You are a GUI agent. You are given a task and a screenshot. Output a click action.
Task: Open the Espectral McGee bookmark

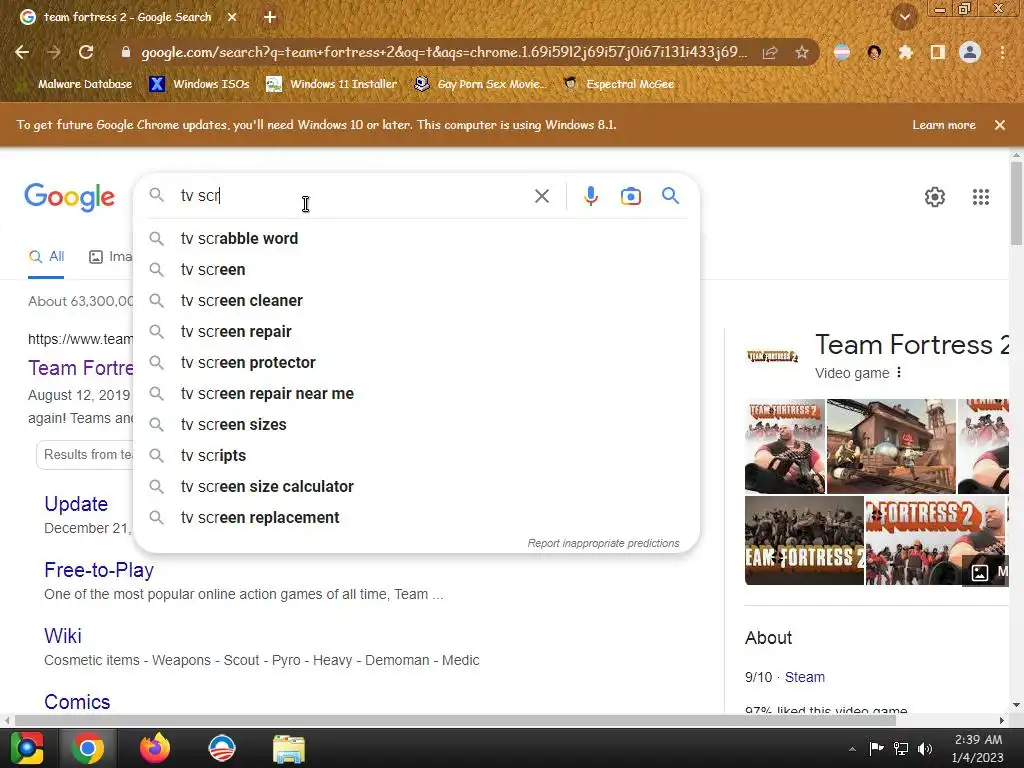(619, 84)
